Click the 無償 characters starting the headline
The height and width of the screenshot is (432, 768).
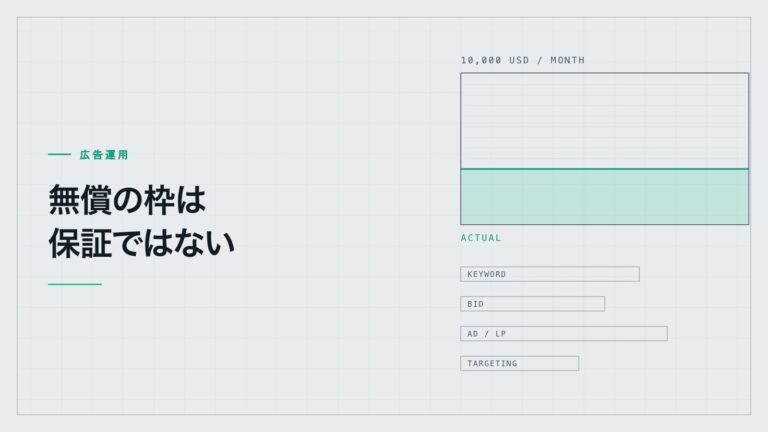coord(80,199)
